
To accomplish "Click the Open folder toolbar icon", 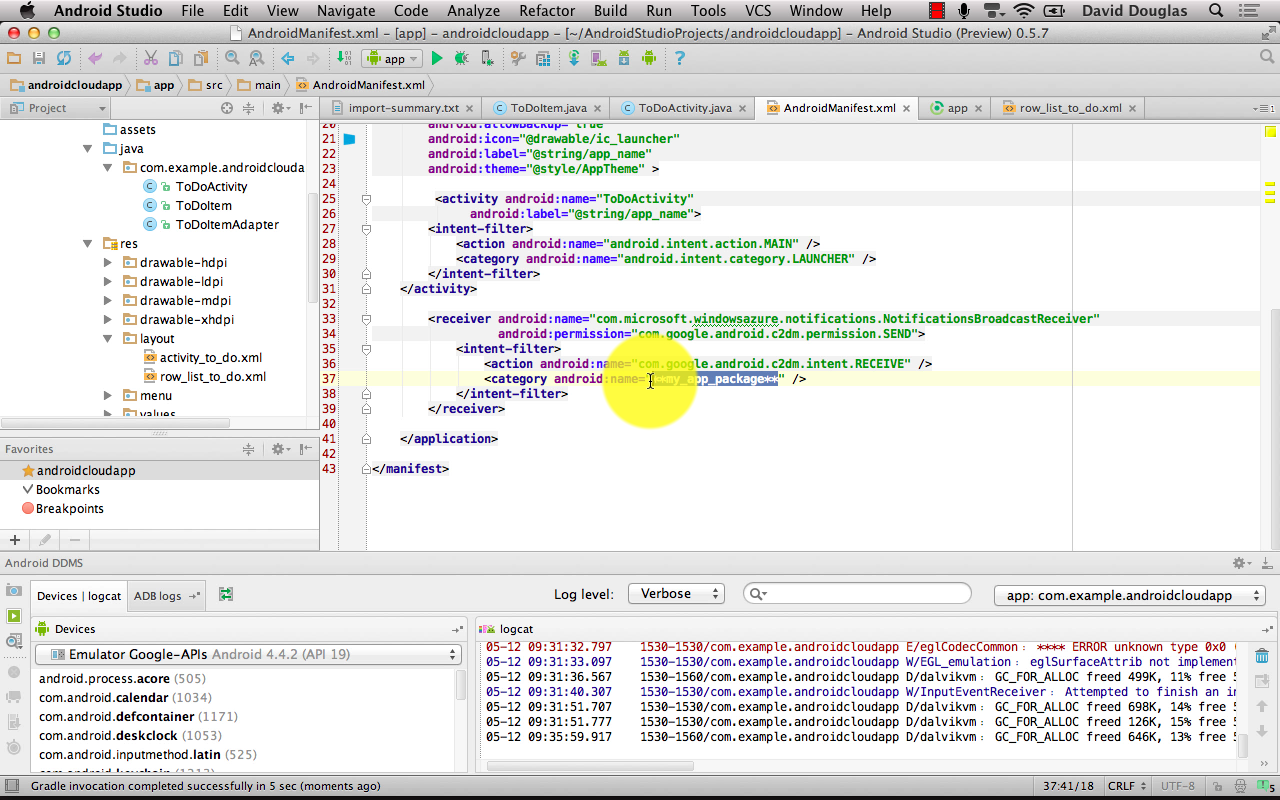I will click(x=14, y=59).
